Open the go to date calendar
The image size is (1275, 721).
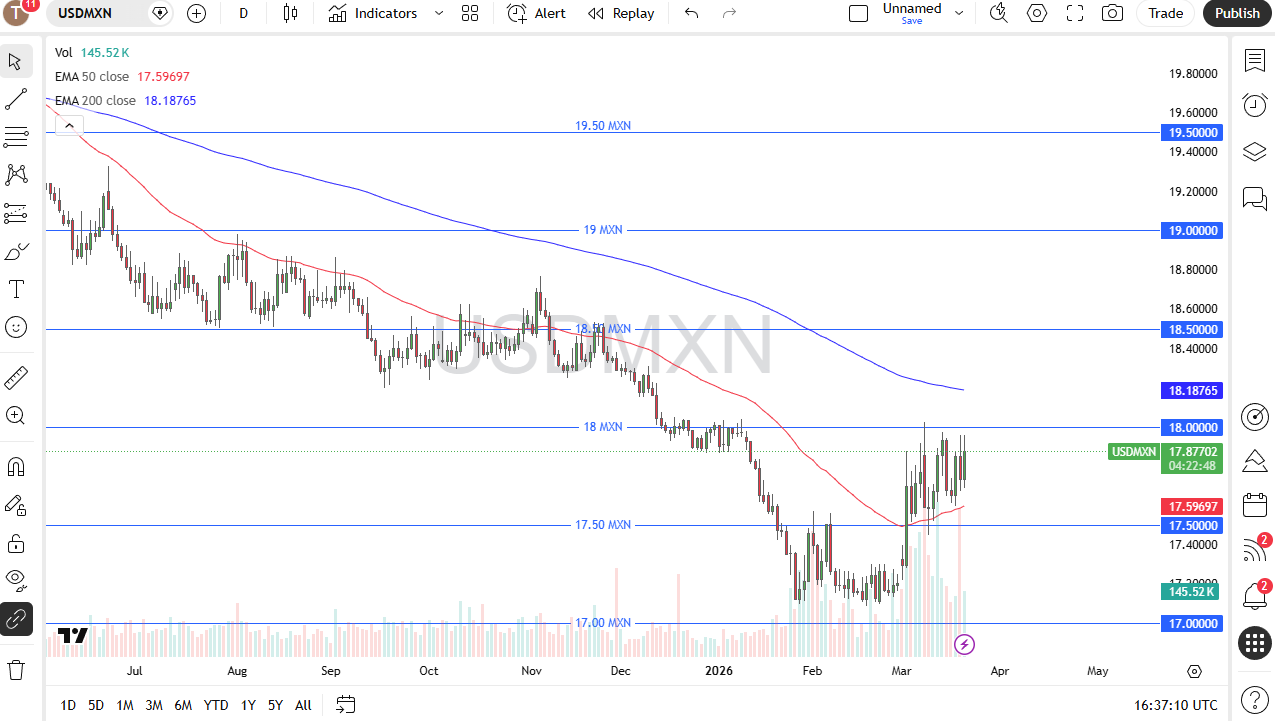pos(345,705)
